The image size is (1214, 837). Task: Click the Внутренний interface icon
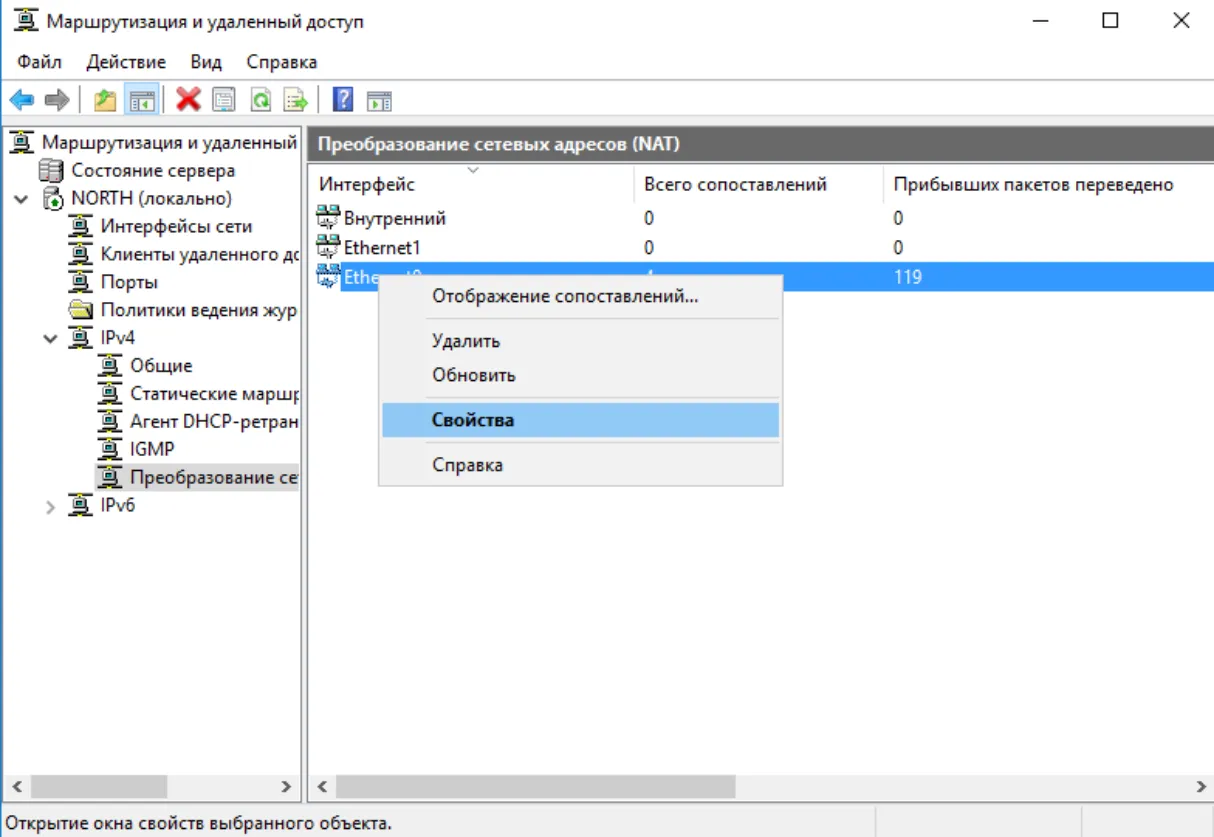coord(328,217)
